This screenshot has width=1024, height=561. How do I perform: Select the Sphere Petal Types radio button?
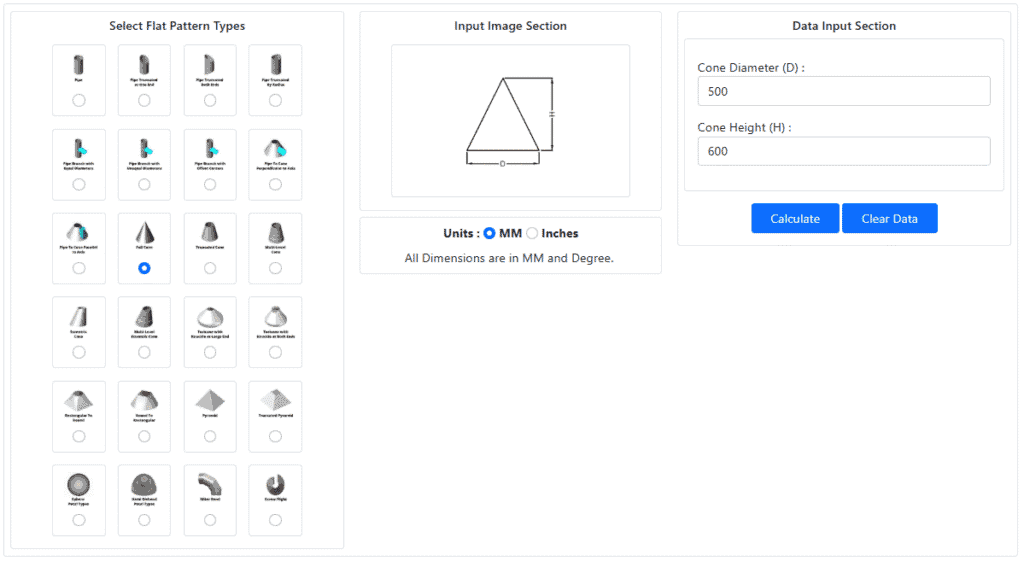[78, 520]
